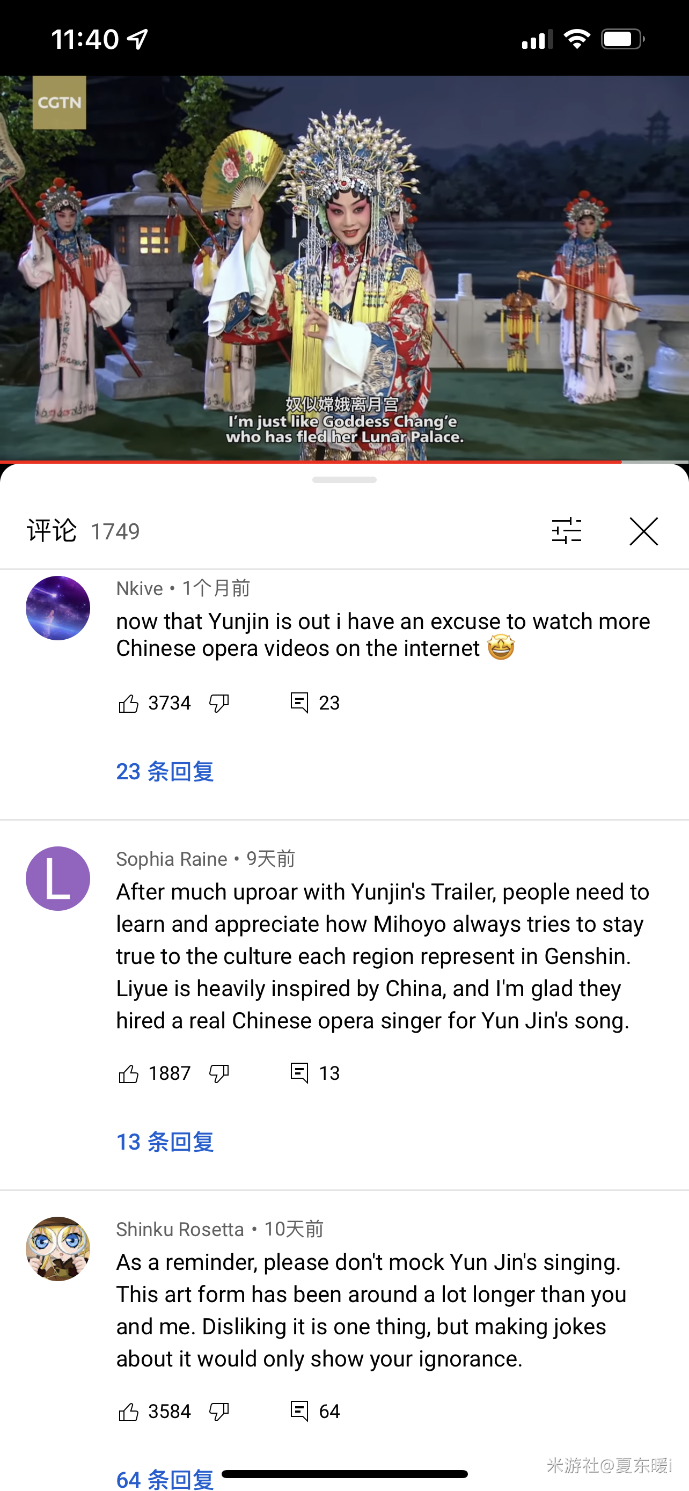The image size is (689, 1491).
Task: Close the comments panel
Action: click(644, 531)
